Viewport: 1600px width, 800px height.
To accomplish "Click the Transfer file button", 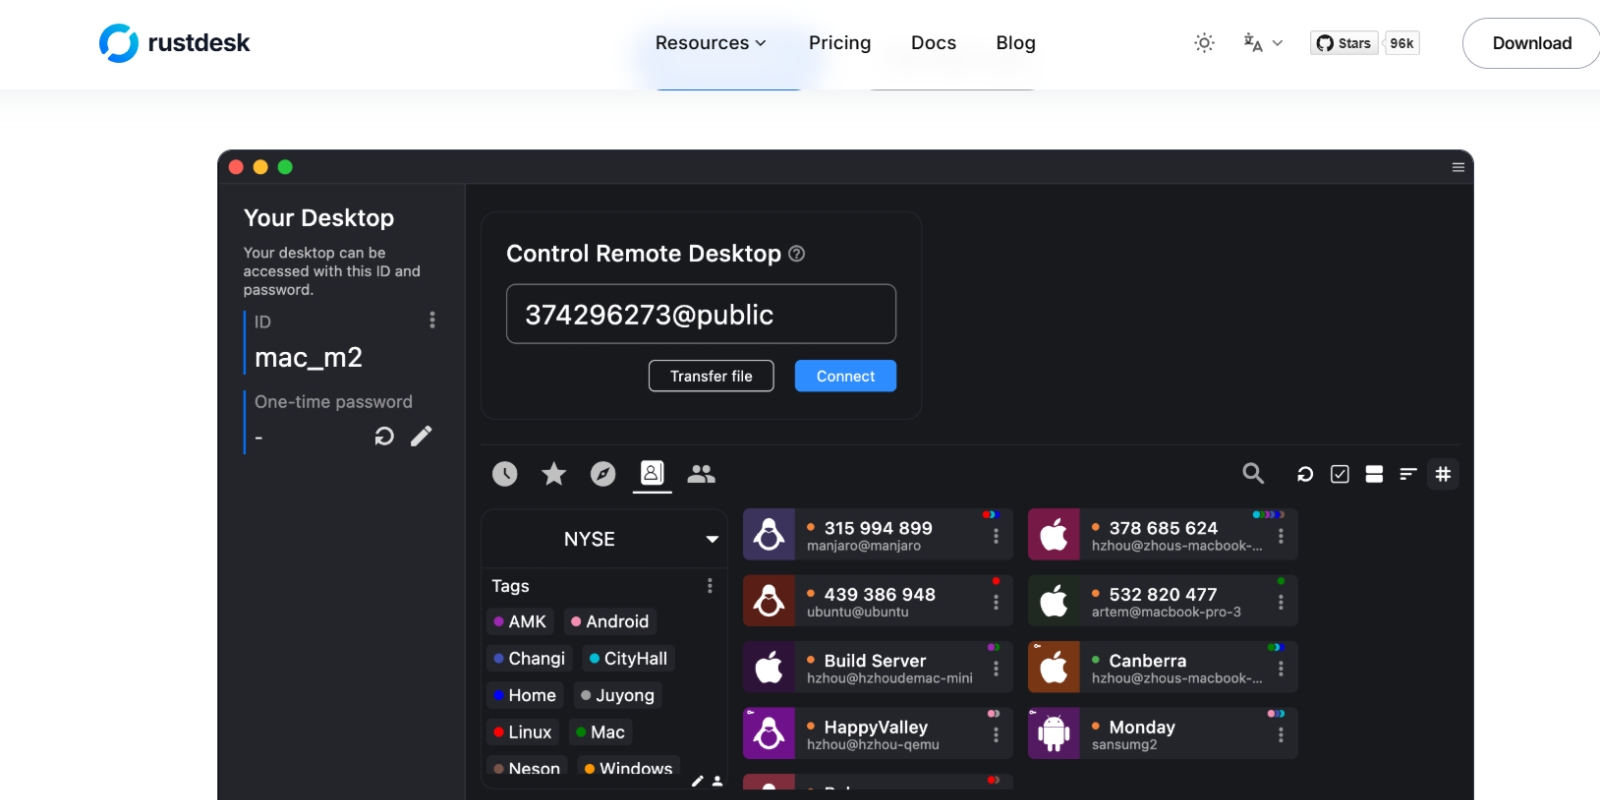I will pyautogui.click(x=711, y=376).
